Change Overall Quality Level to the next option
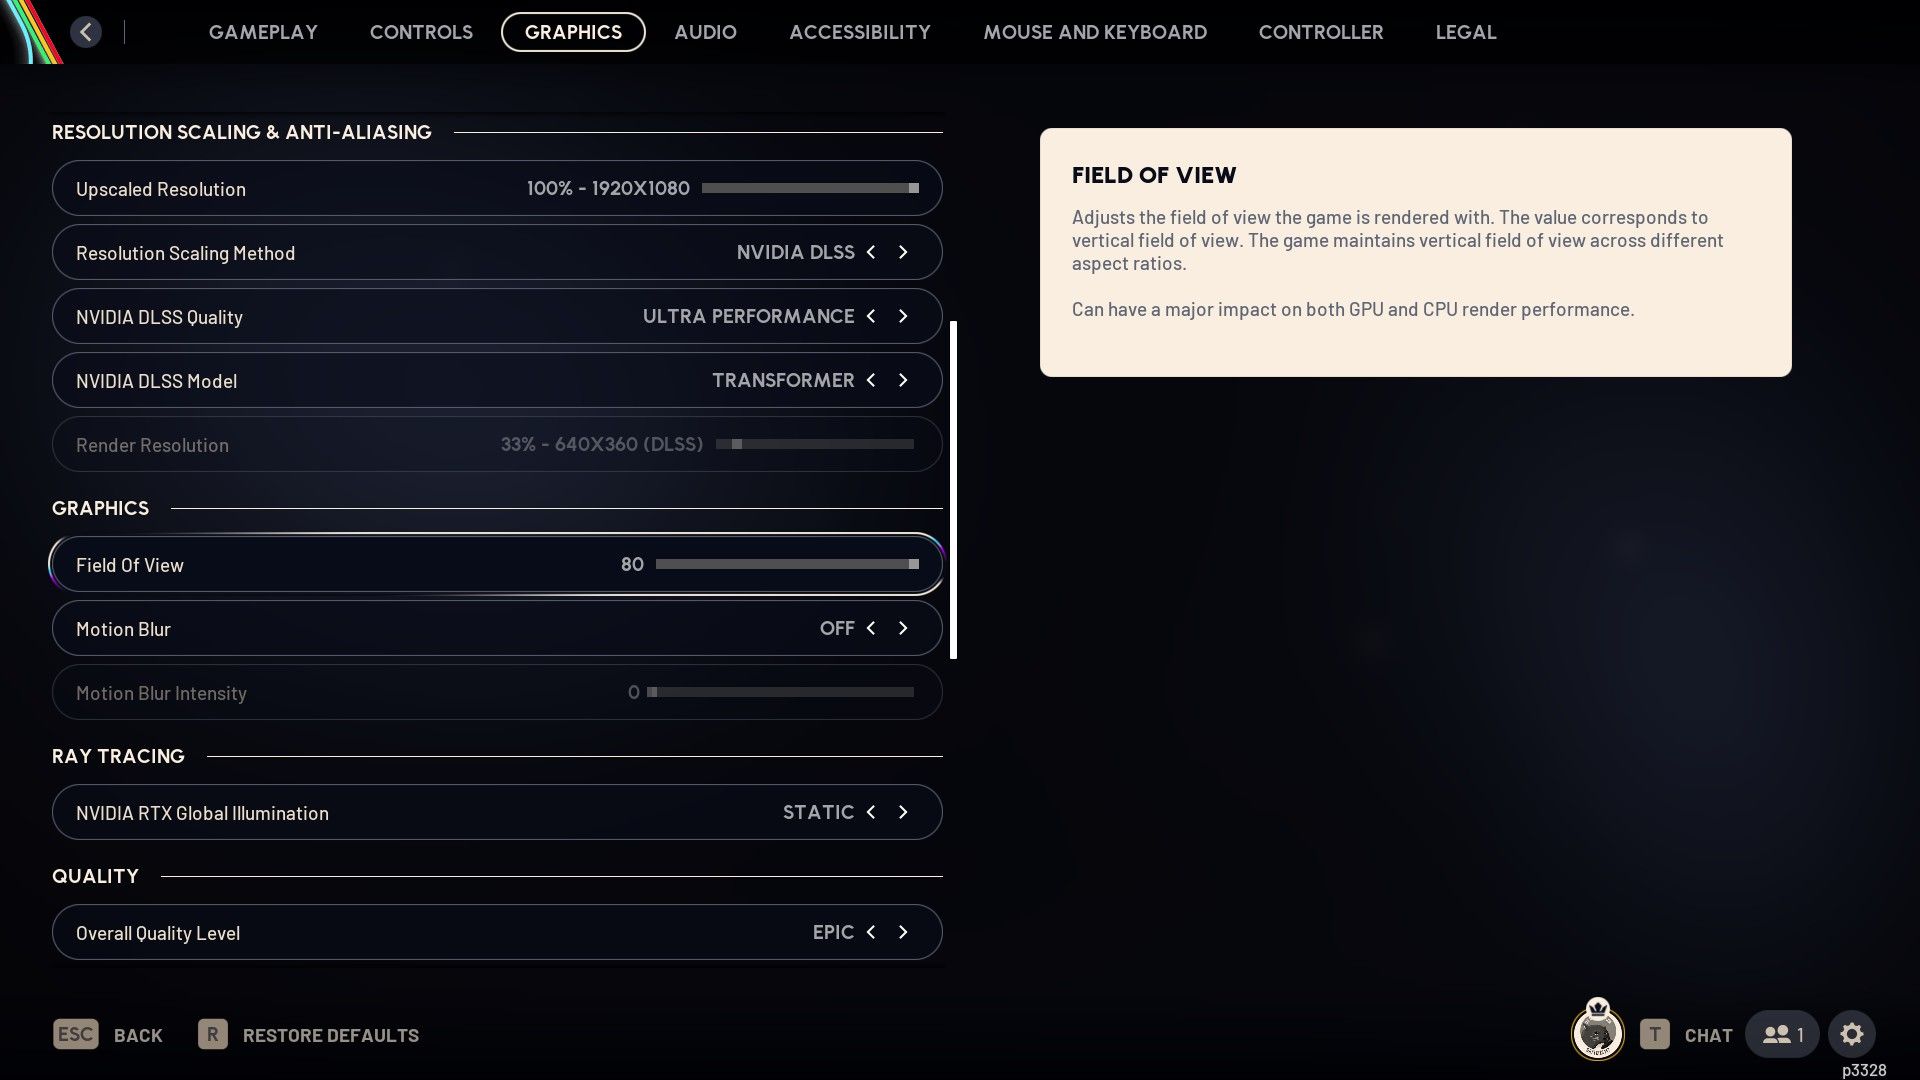Image resolution: width=1920 pixels, height=1080 pixels. pos(903,932)
